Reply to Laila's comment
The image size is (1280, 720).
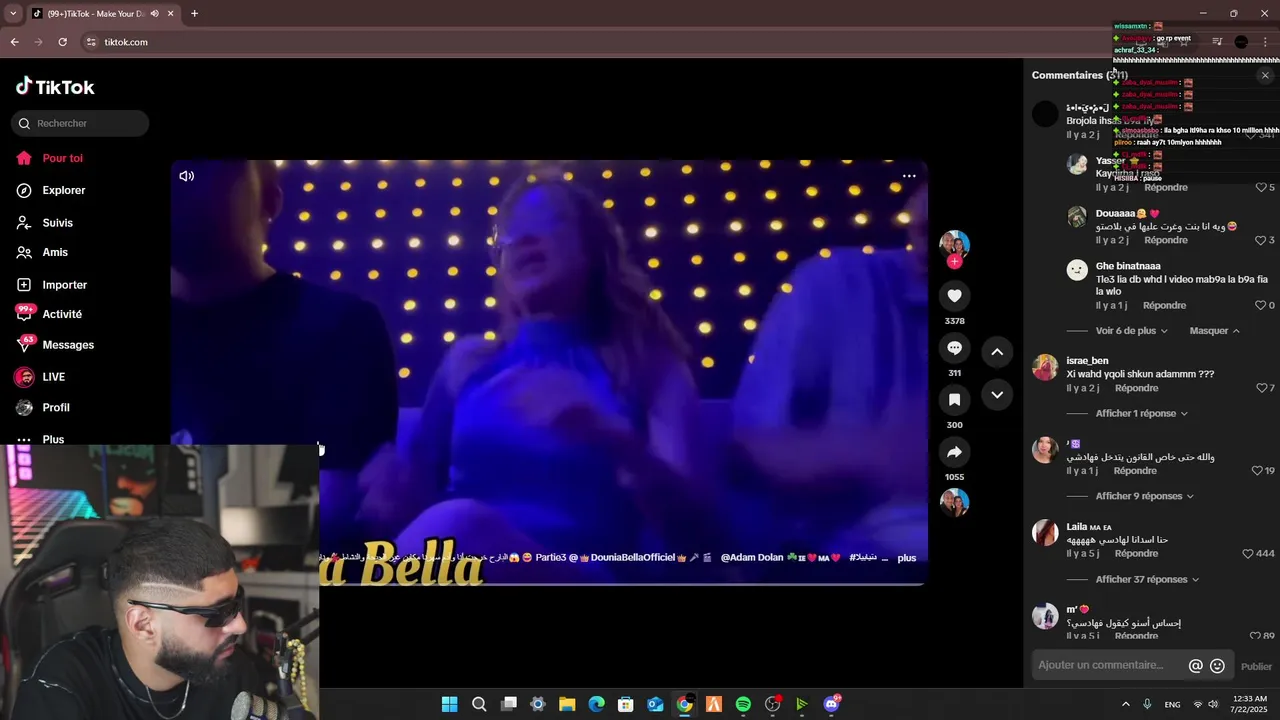click(1137, 553)
